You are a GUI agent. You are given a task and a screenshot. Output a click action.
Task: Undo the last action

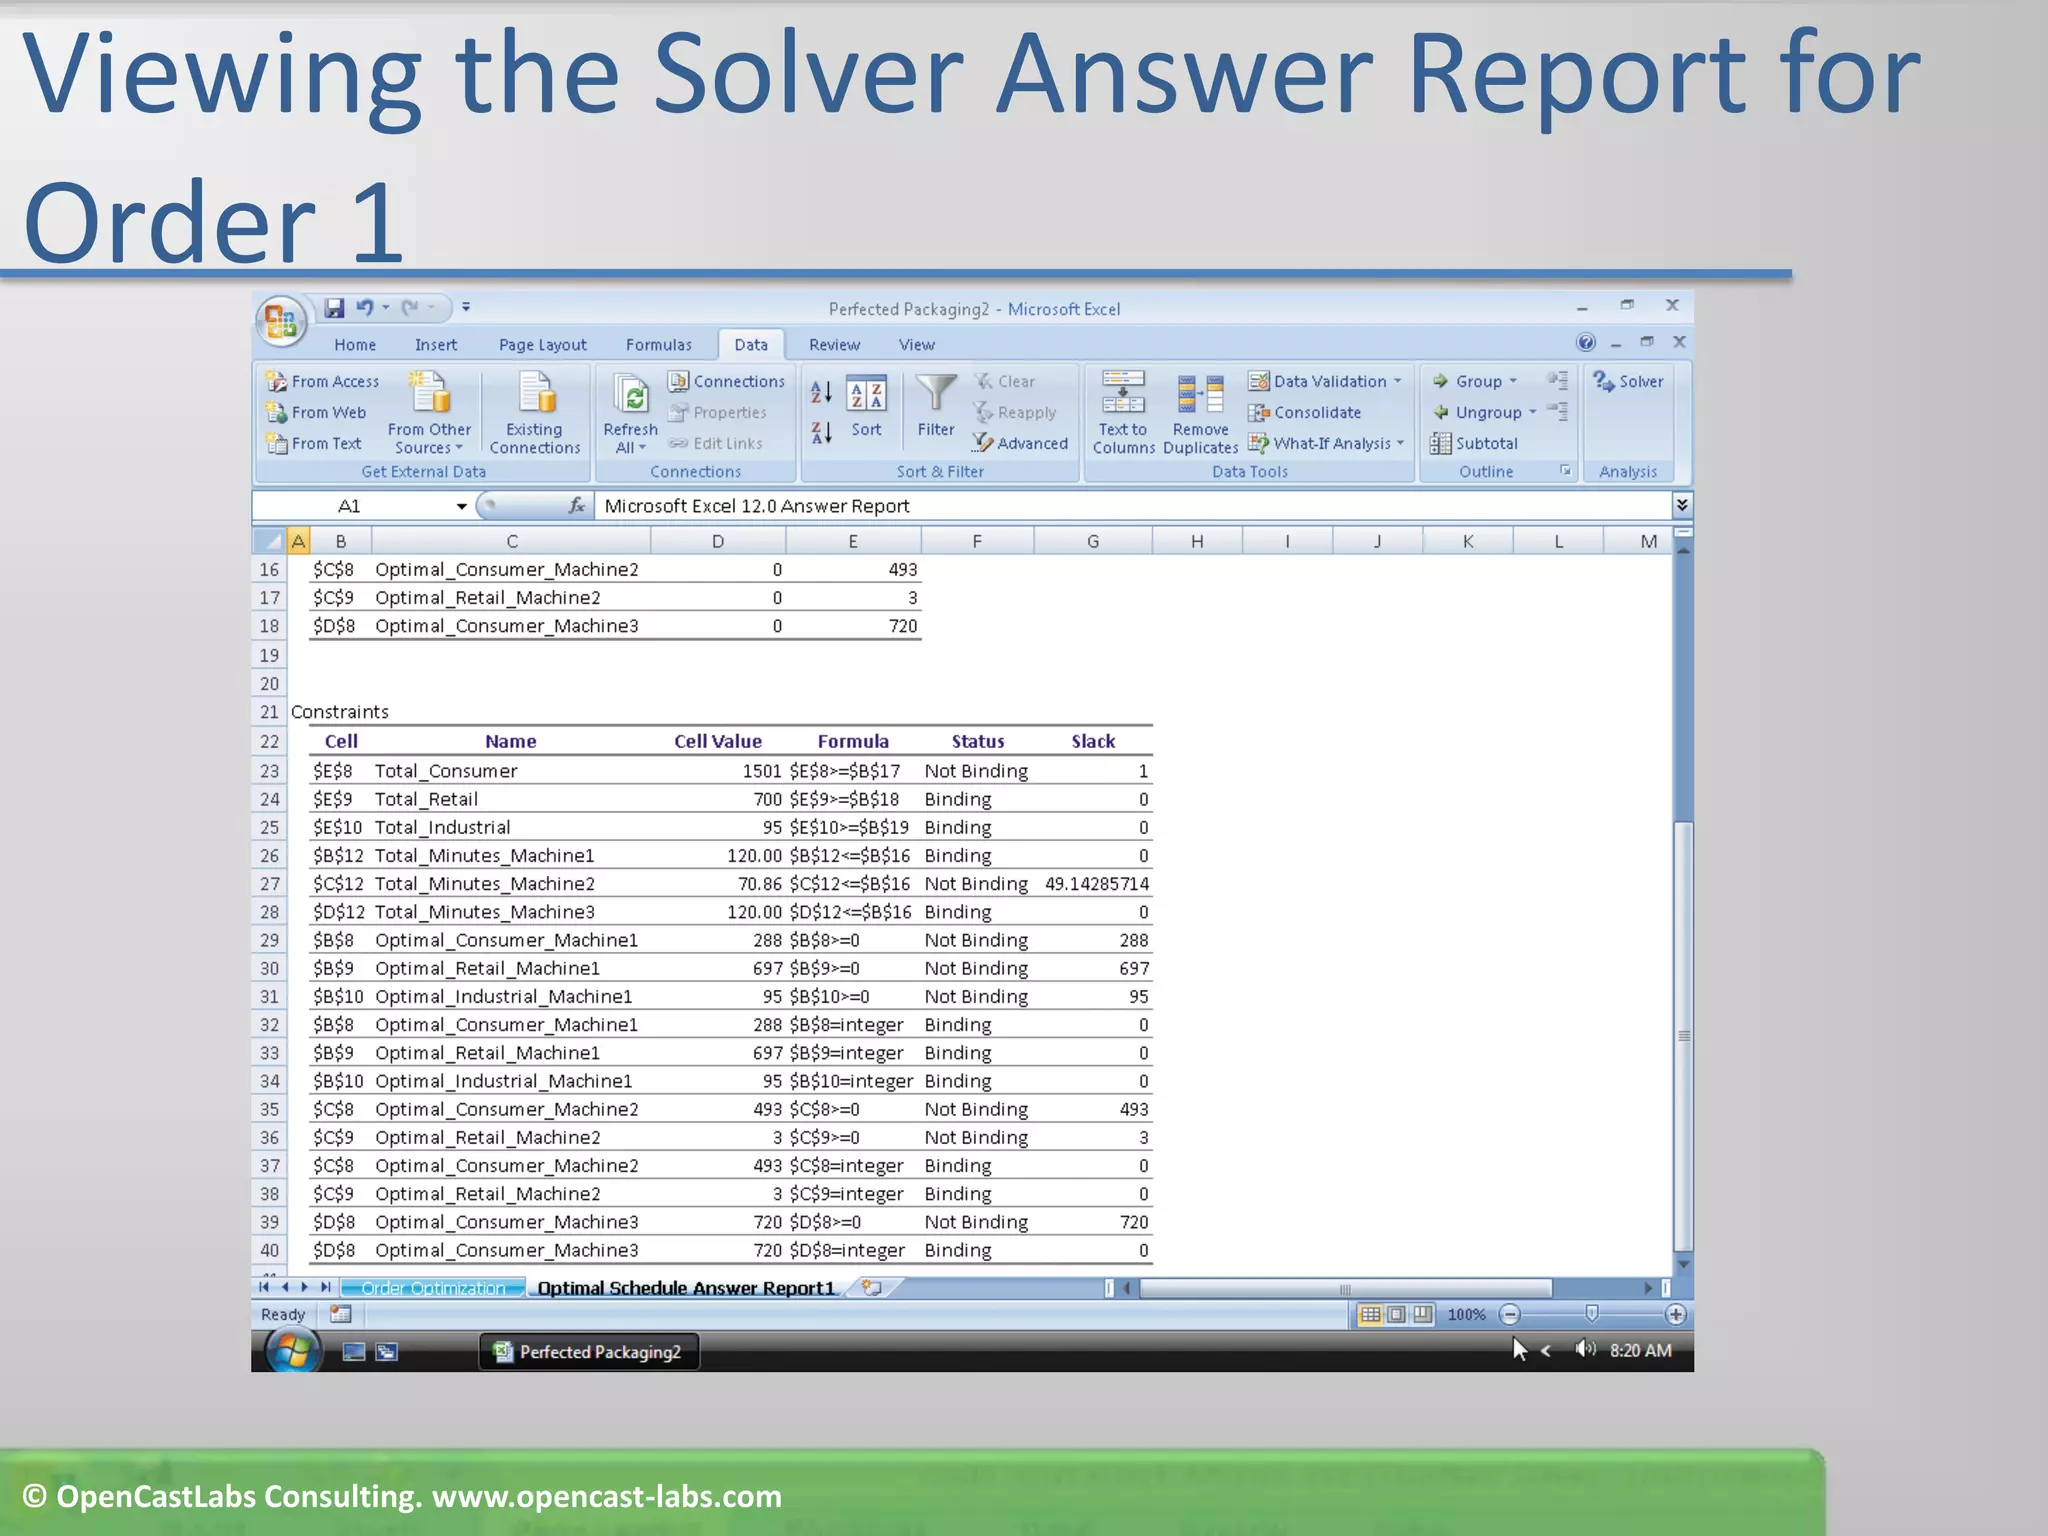364,308
